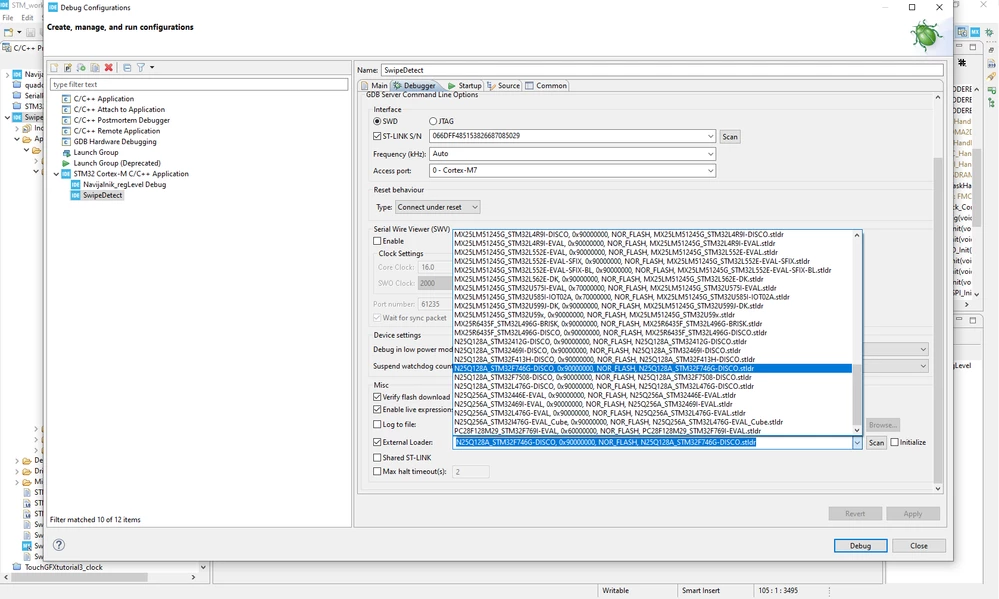Click the help question mark icon

(59, 545)
